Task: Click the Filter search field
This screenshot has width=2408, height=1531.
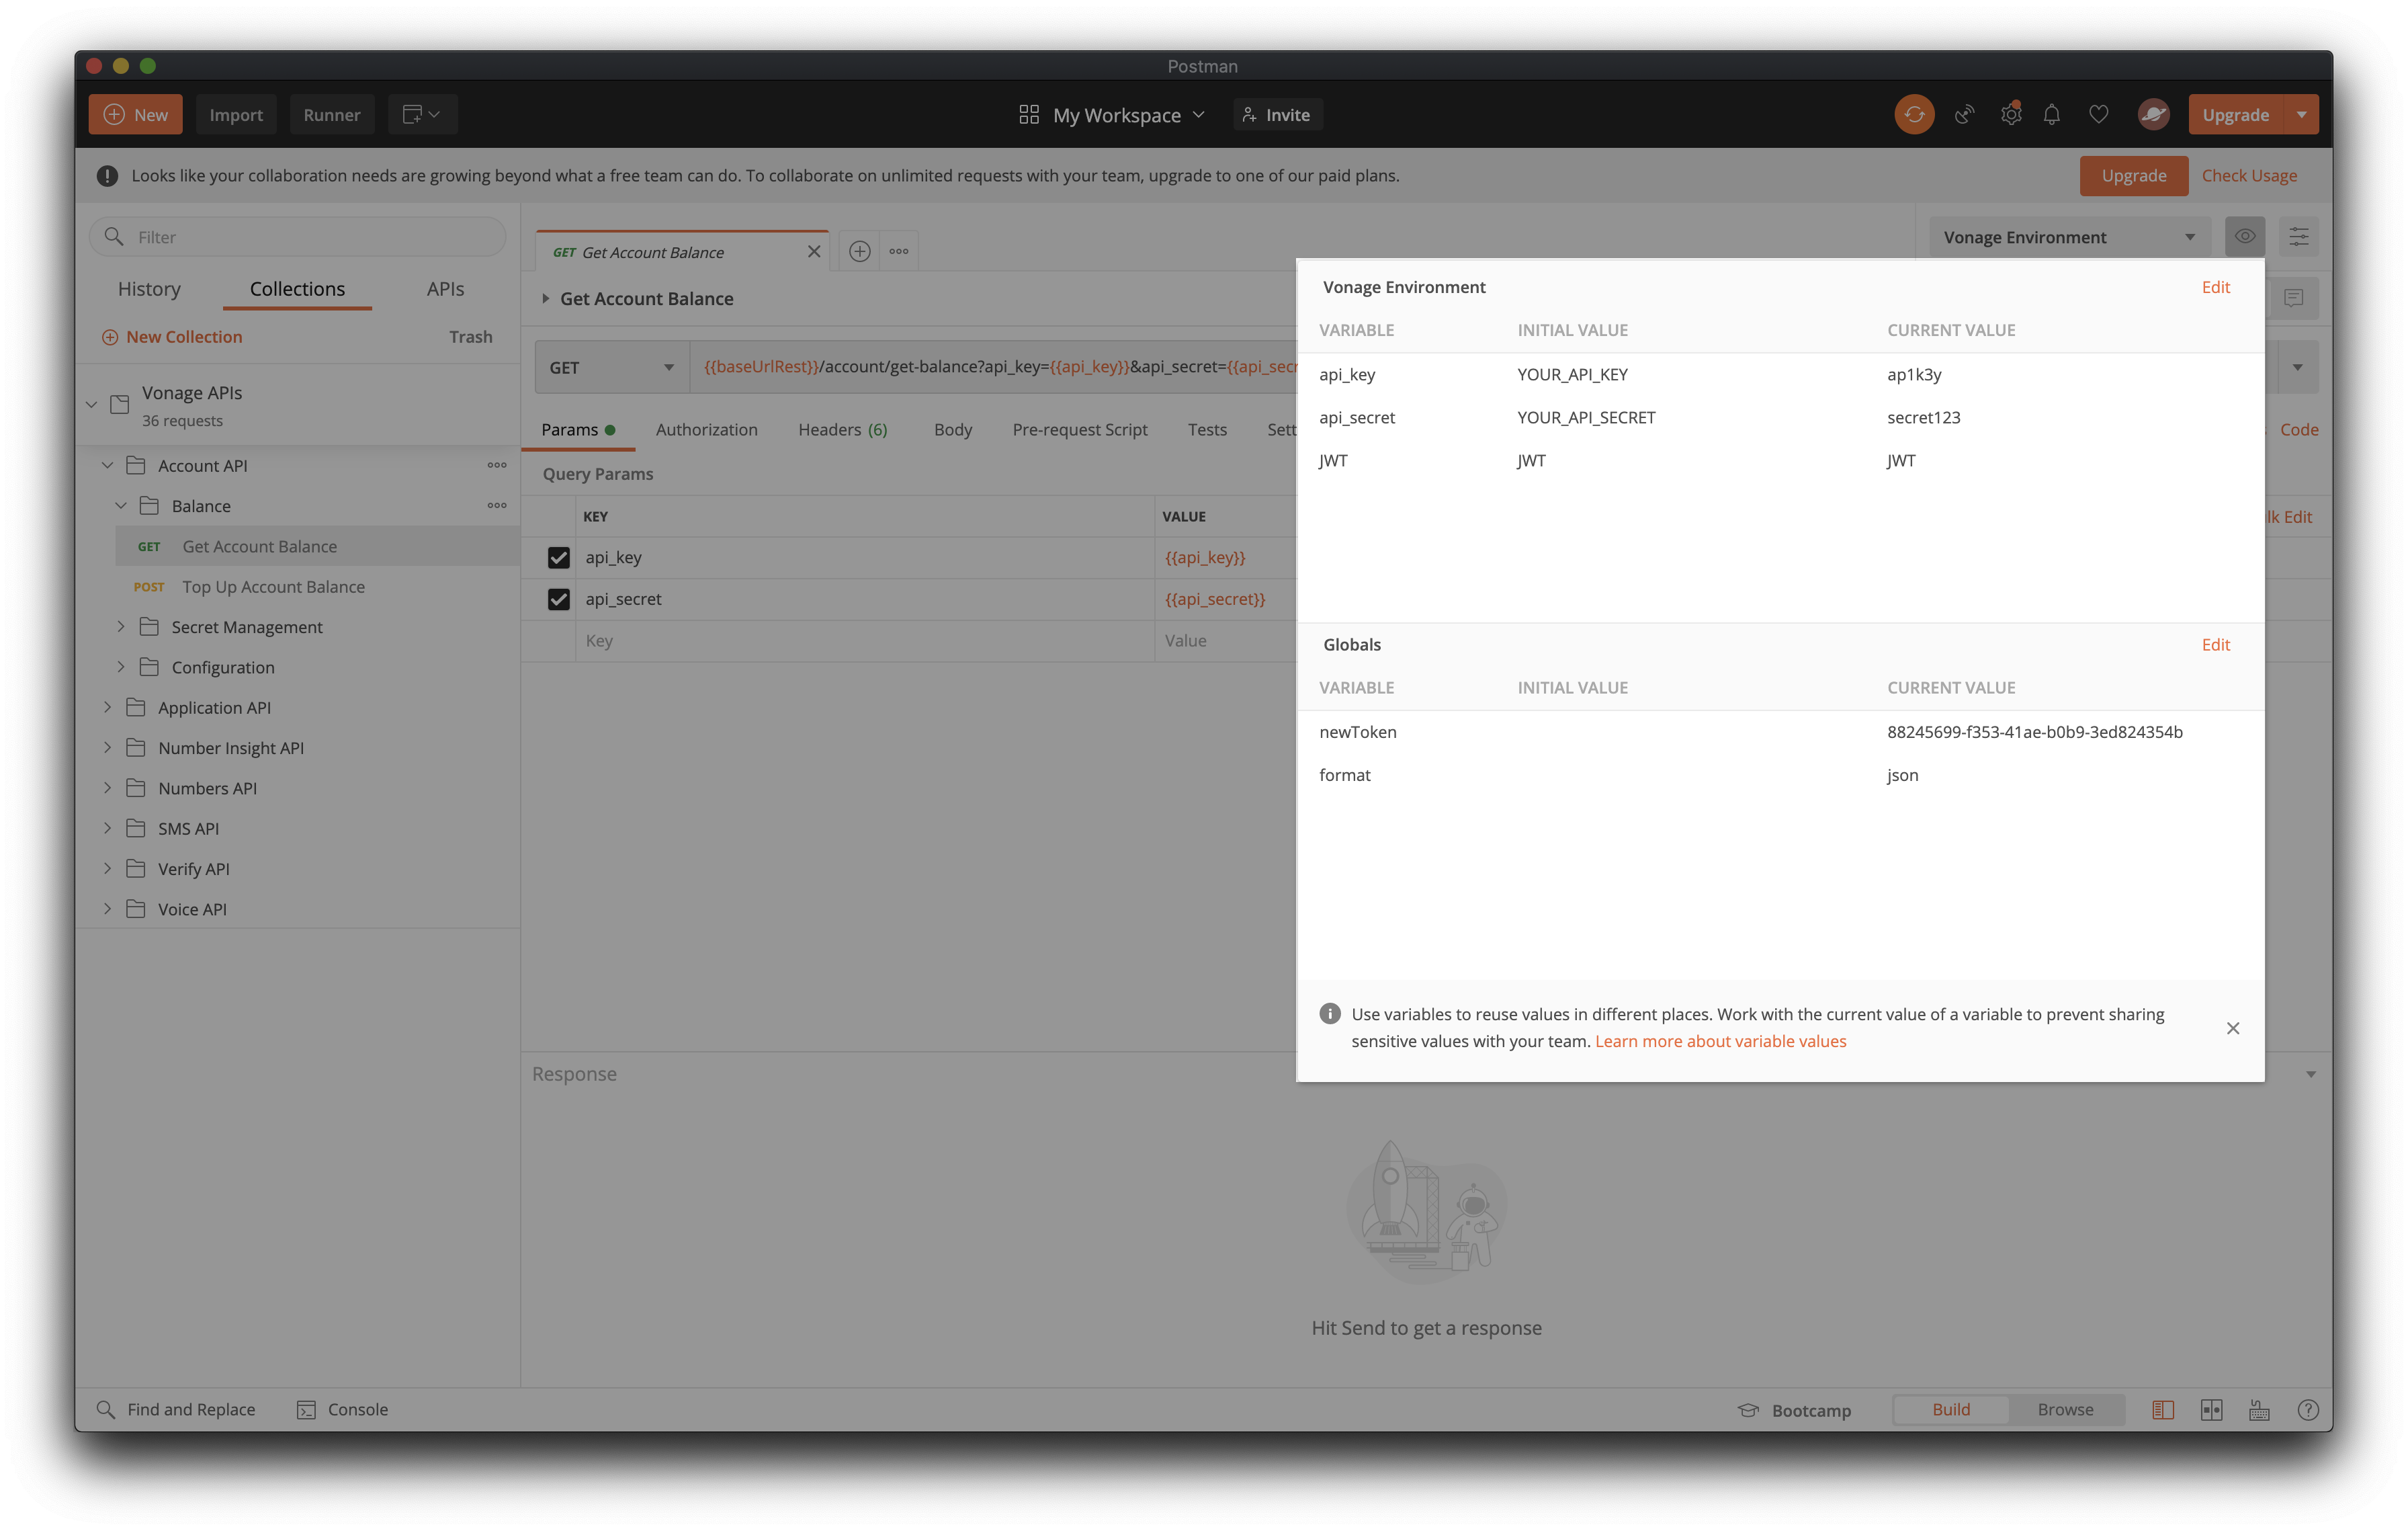Action: pos(298,237)
